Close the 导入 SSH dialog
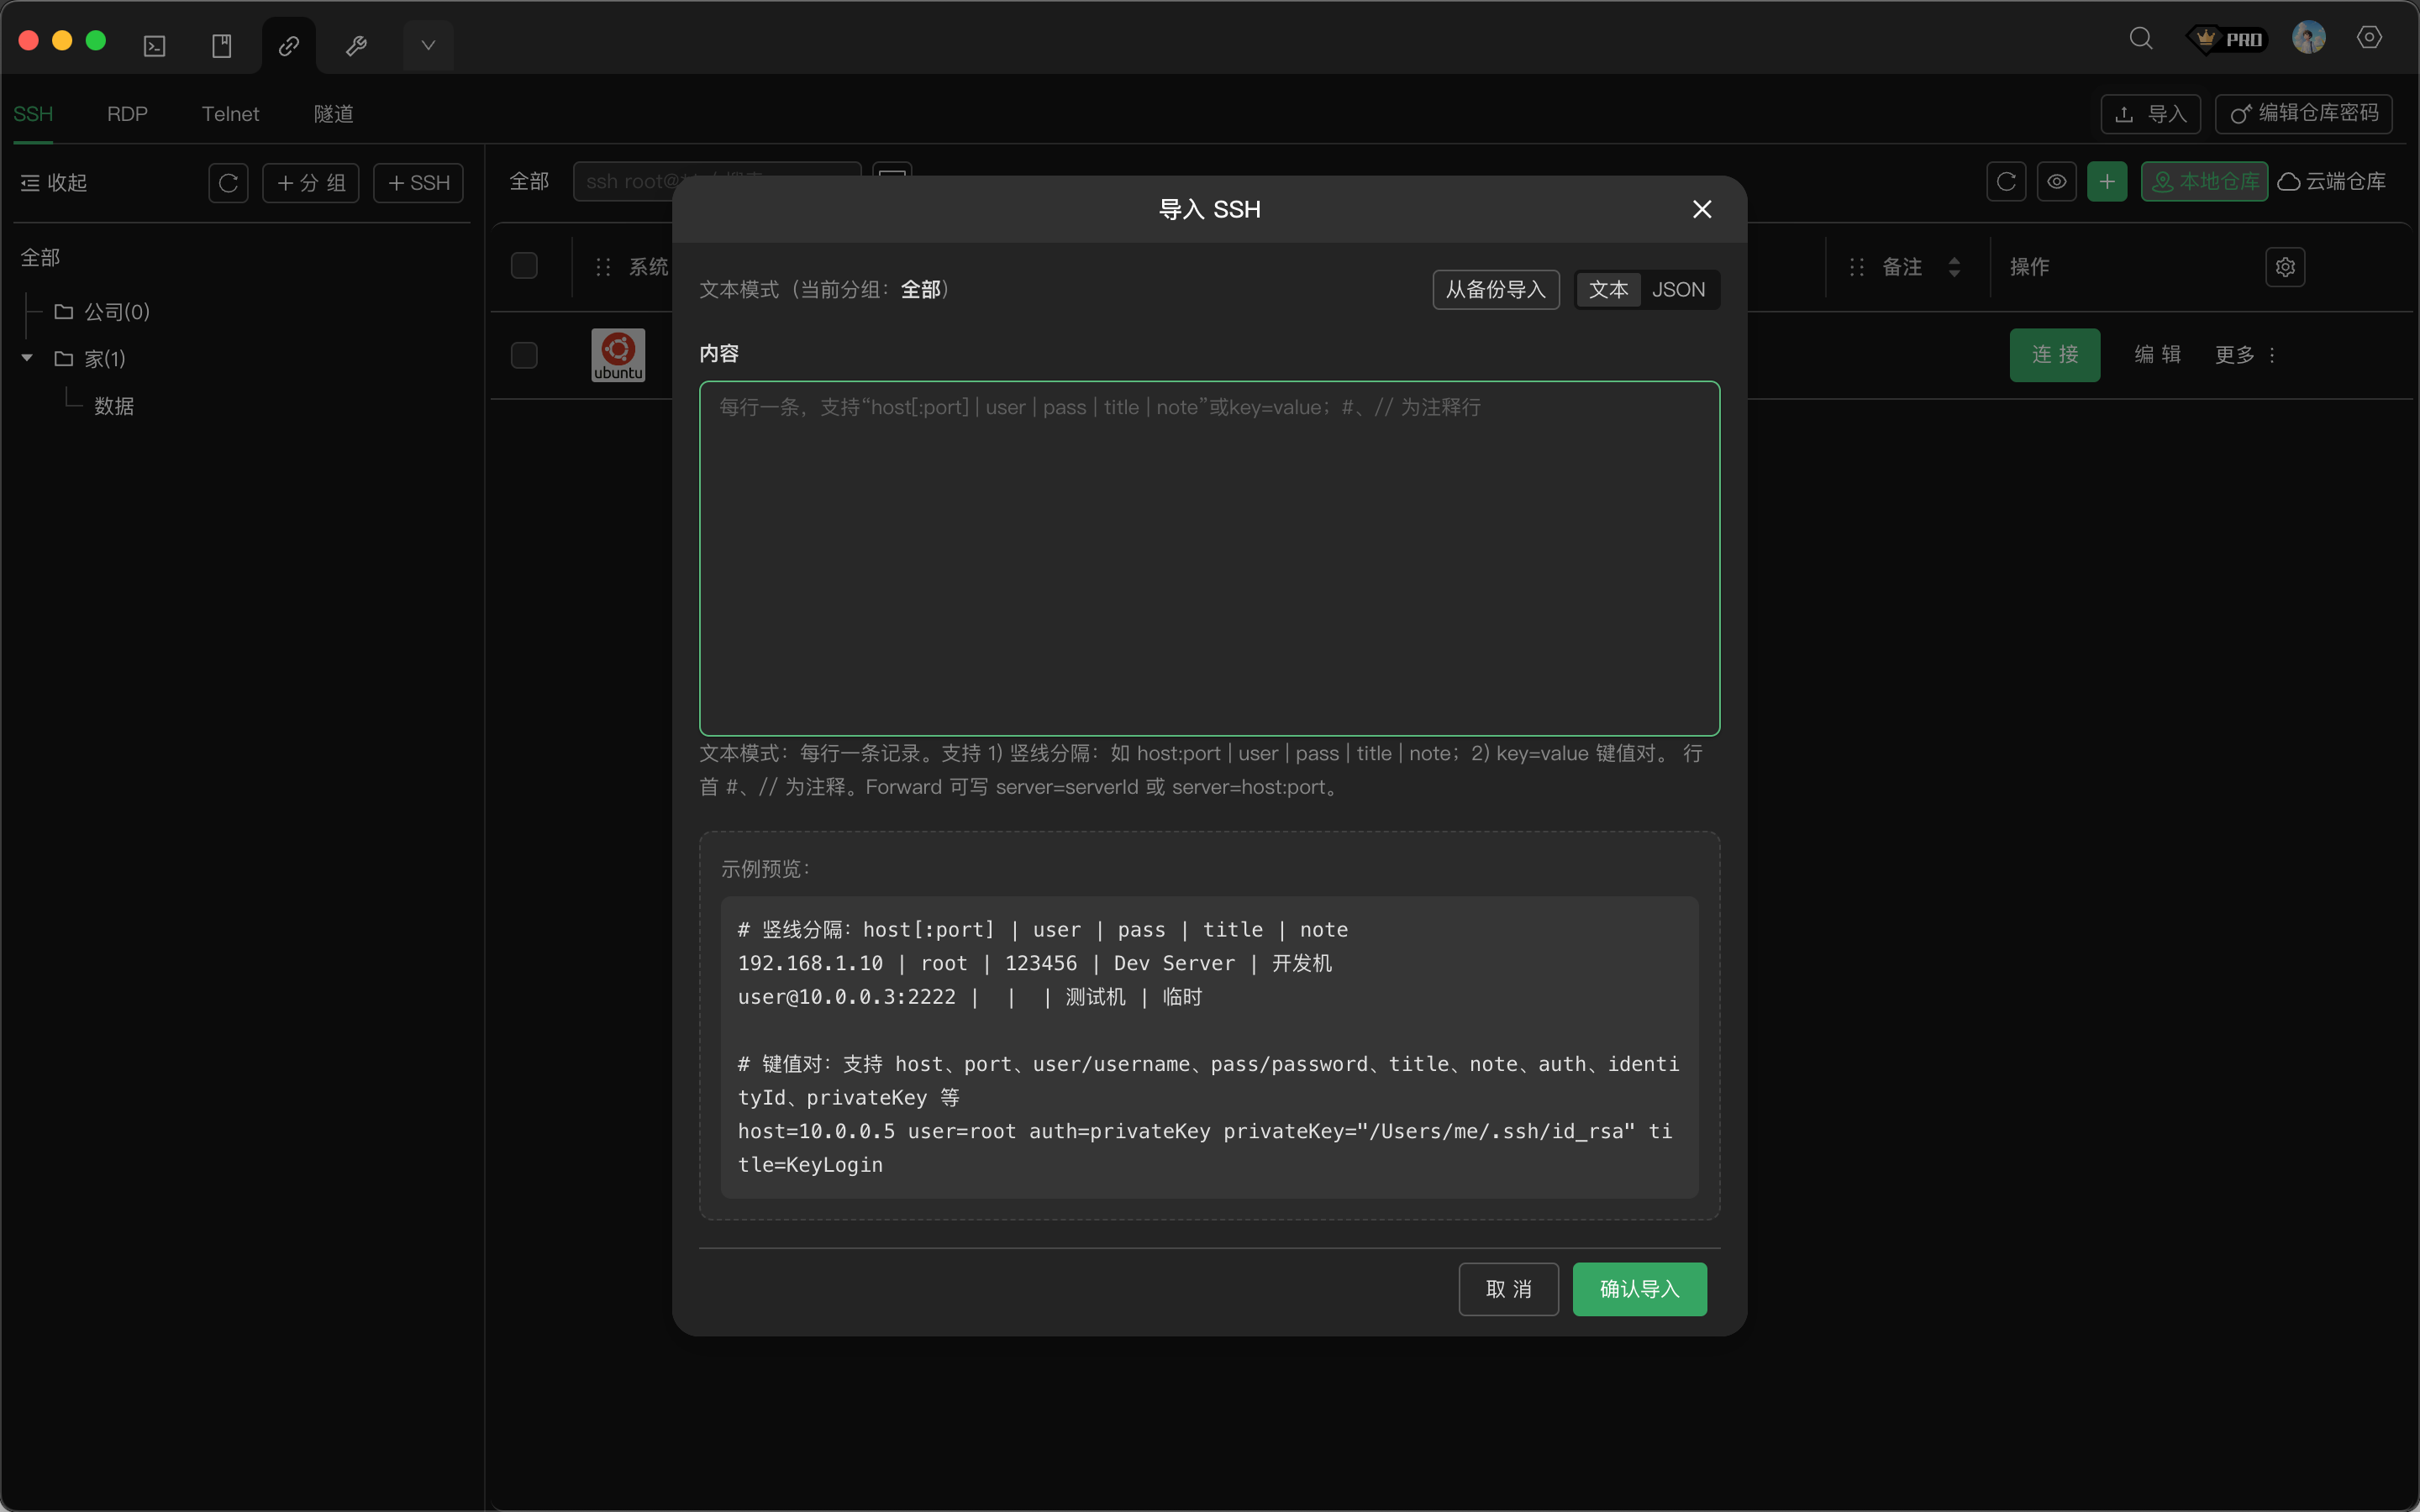Screen dimensions: 2420x1512 pyautogui.click(x=1702, y=209)
